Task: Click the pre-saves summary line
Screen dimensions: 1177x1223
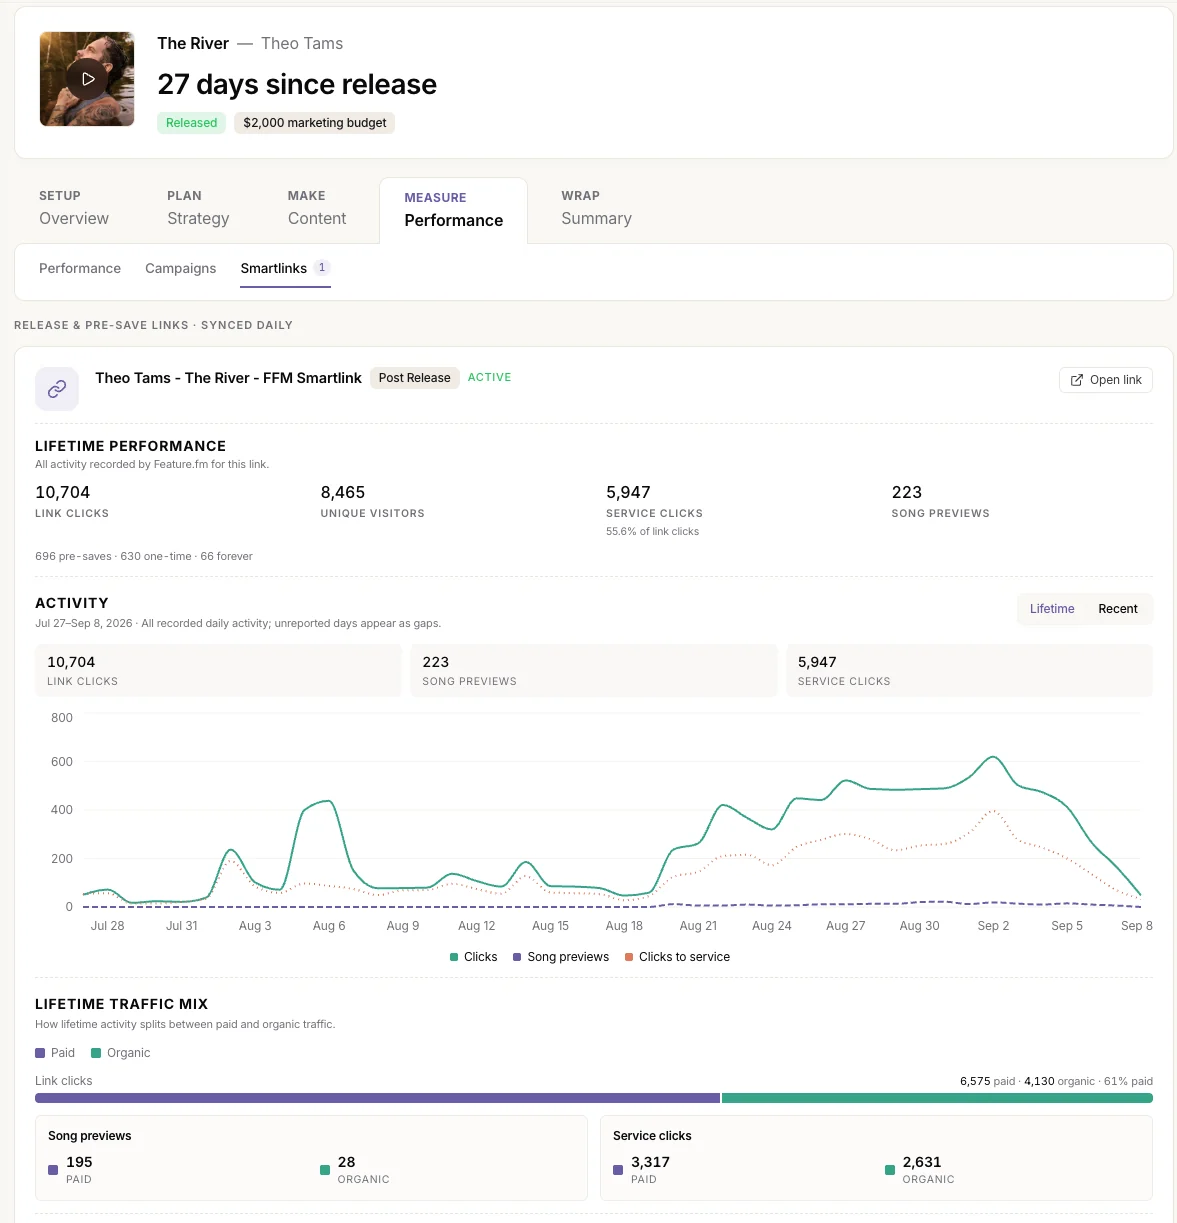Action: point(144,556)
